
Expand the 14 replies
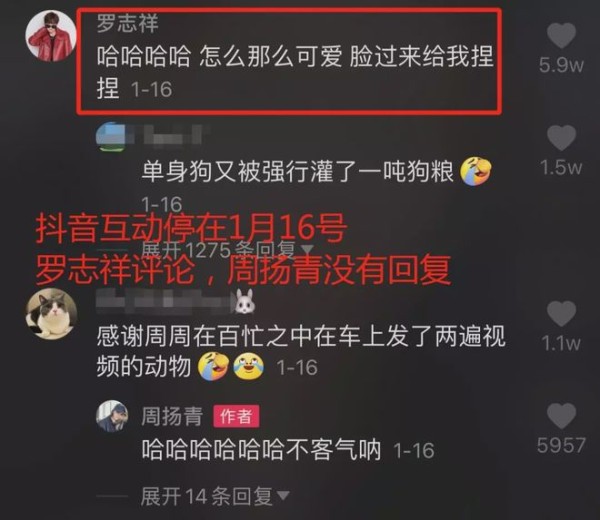point(215,496)
